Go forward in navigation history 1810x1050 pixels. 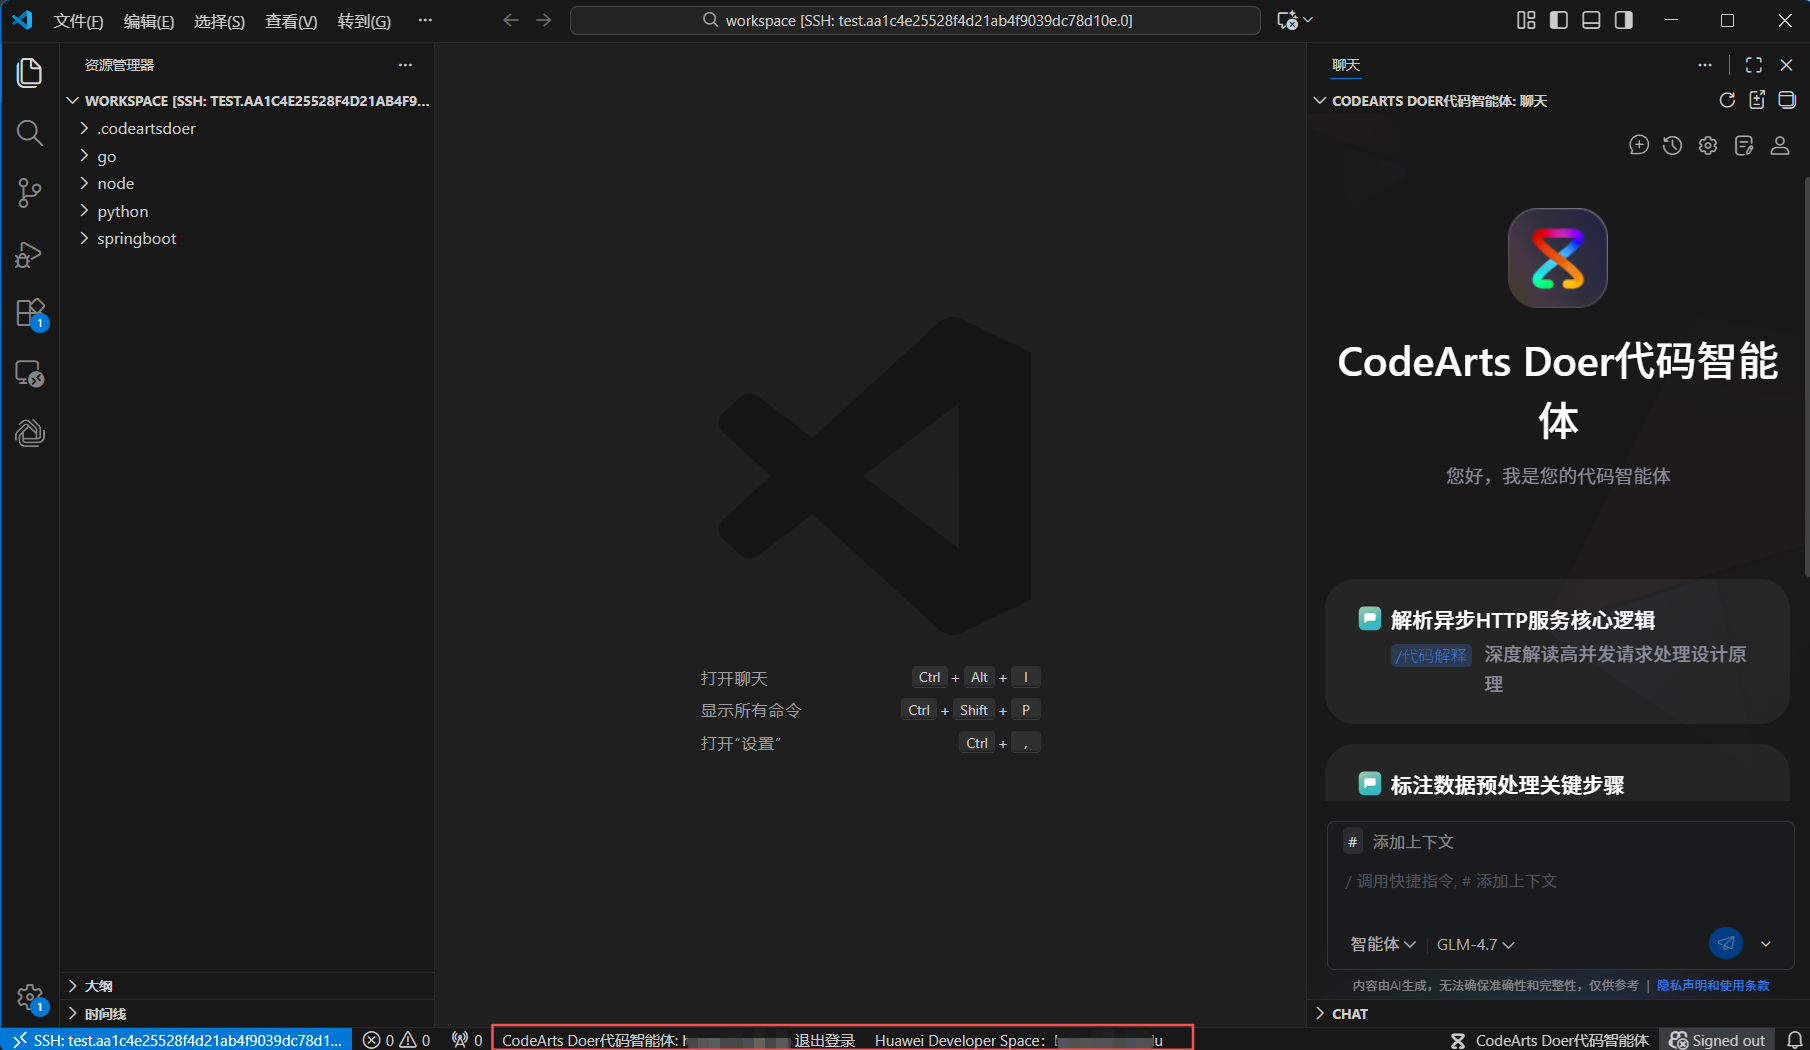pyautogui.click(x=543, y=20)
